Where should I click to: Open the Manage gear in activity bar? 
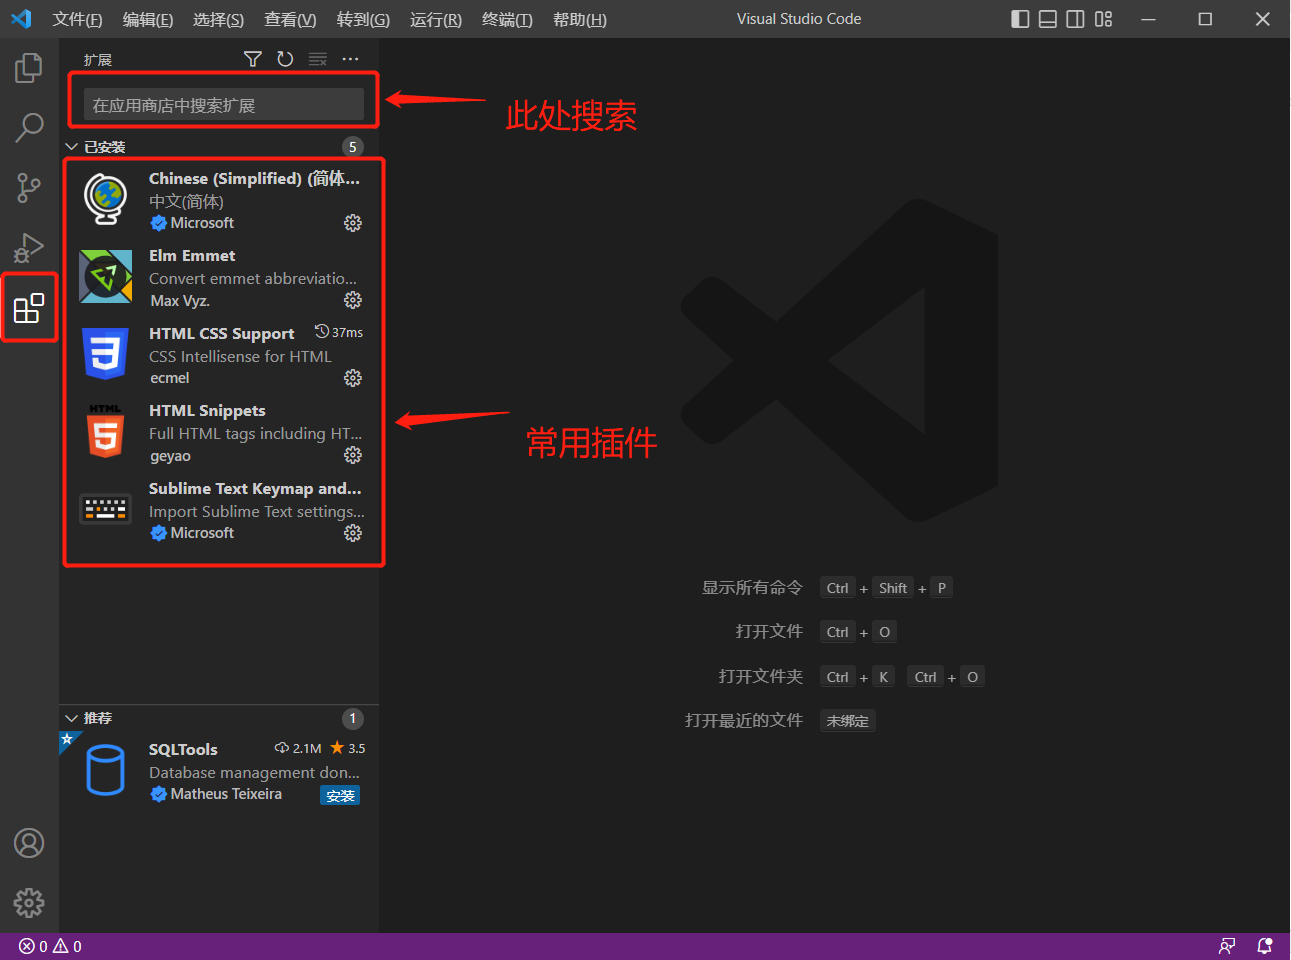tap(29, 903)
